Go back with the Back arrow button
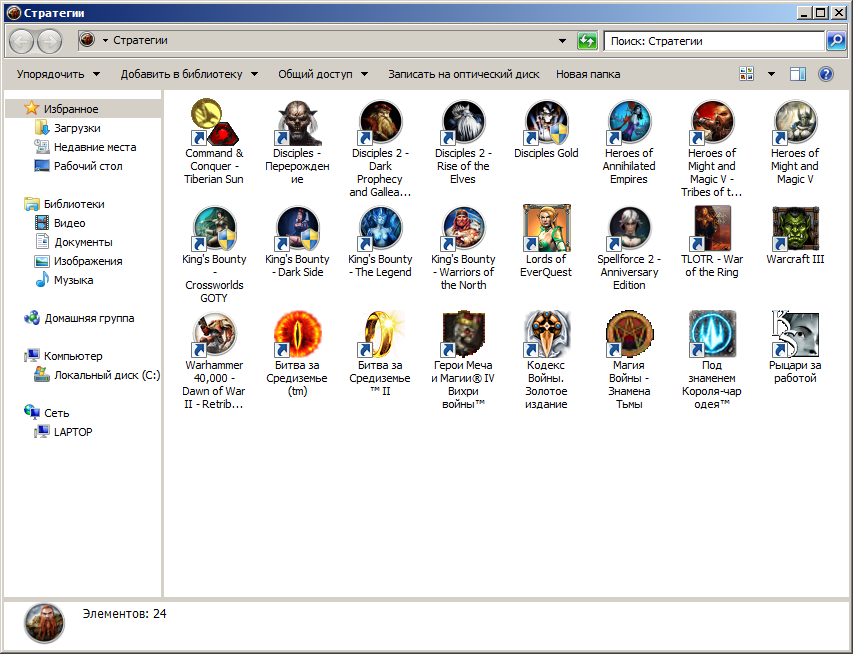 (x=21, y=41)
